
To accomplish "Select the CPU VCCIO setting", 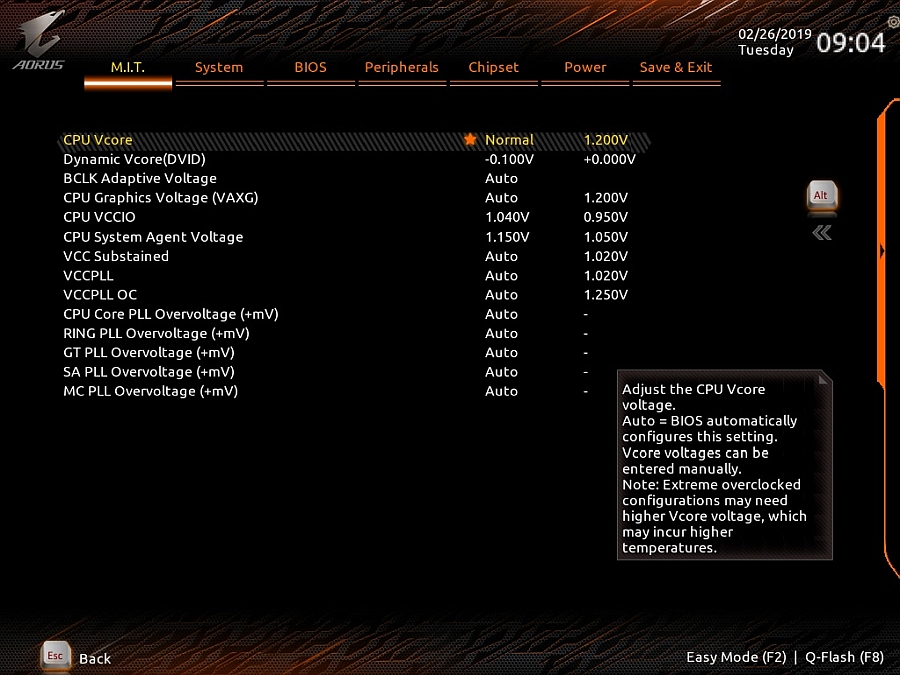I will pos(99,218).
